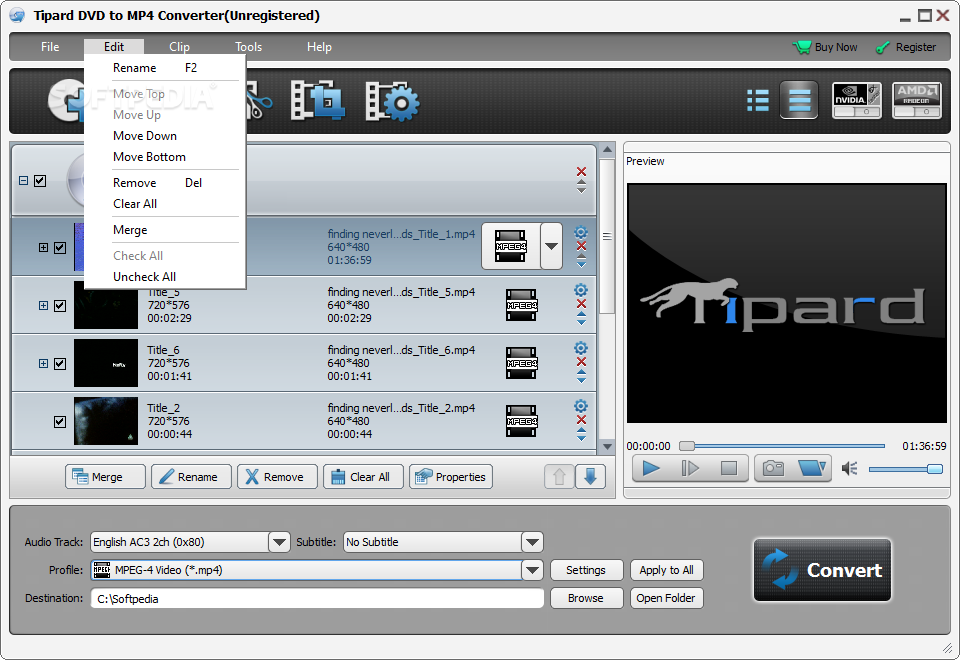The image size is (960, 660).
Task: Uncheck the Title_6 checkbox
Action: pyautogui.click(x=60, y=364)
